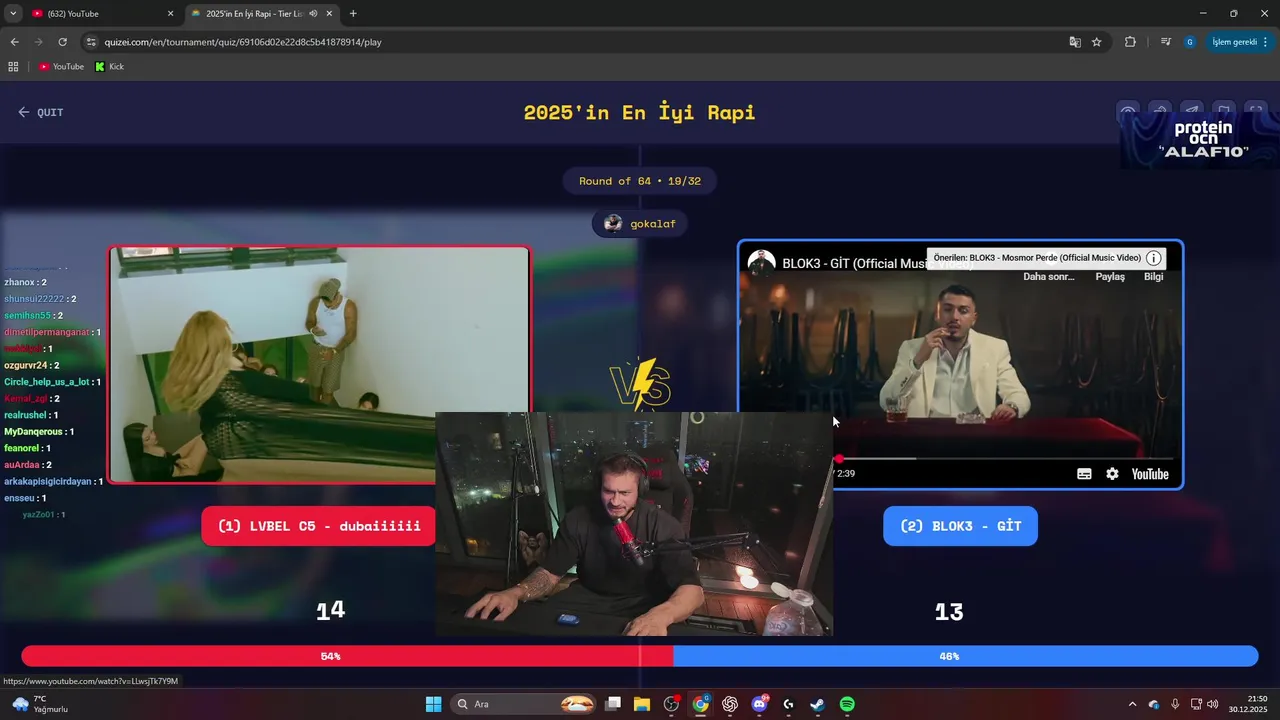Open Spotify from the taskbar

pyautogui.click(x=847, y=704)
